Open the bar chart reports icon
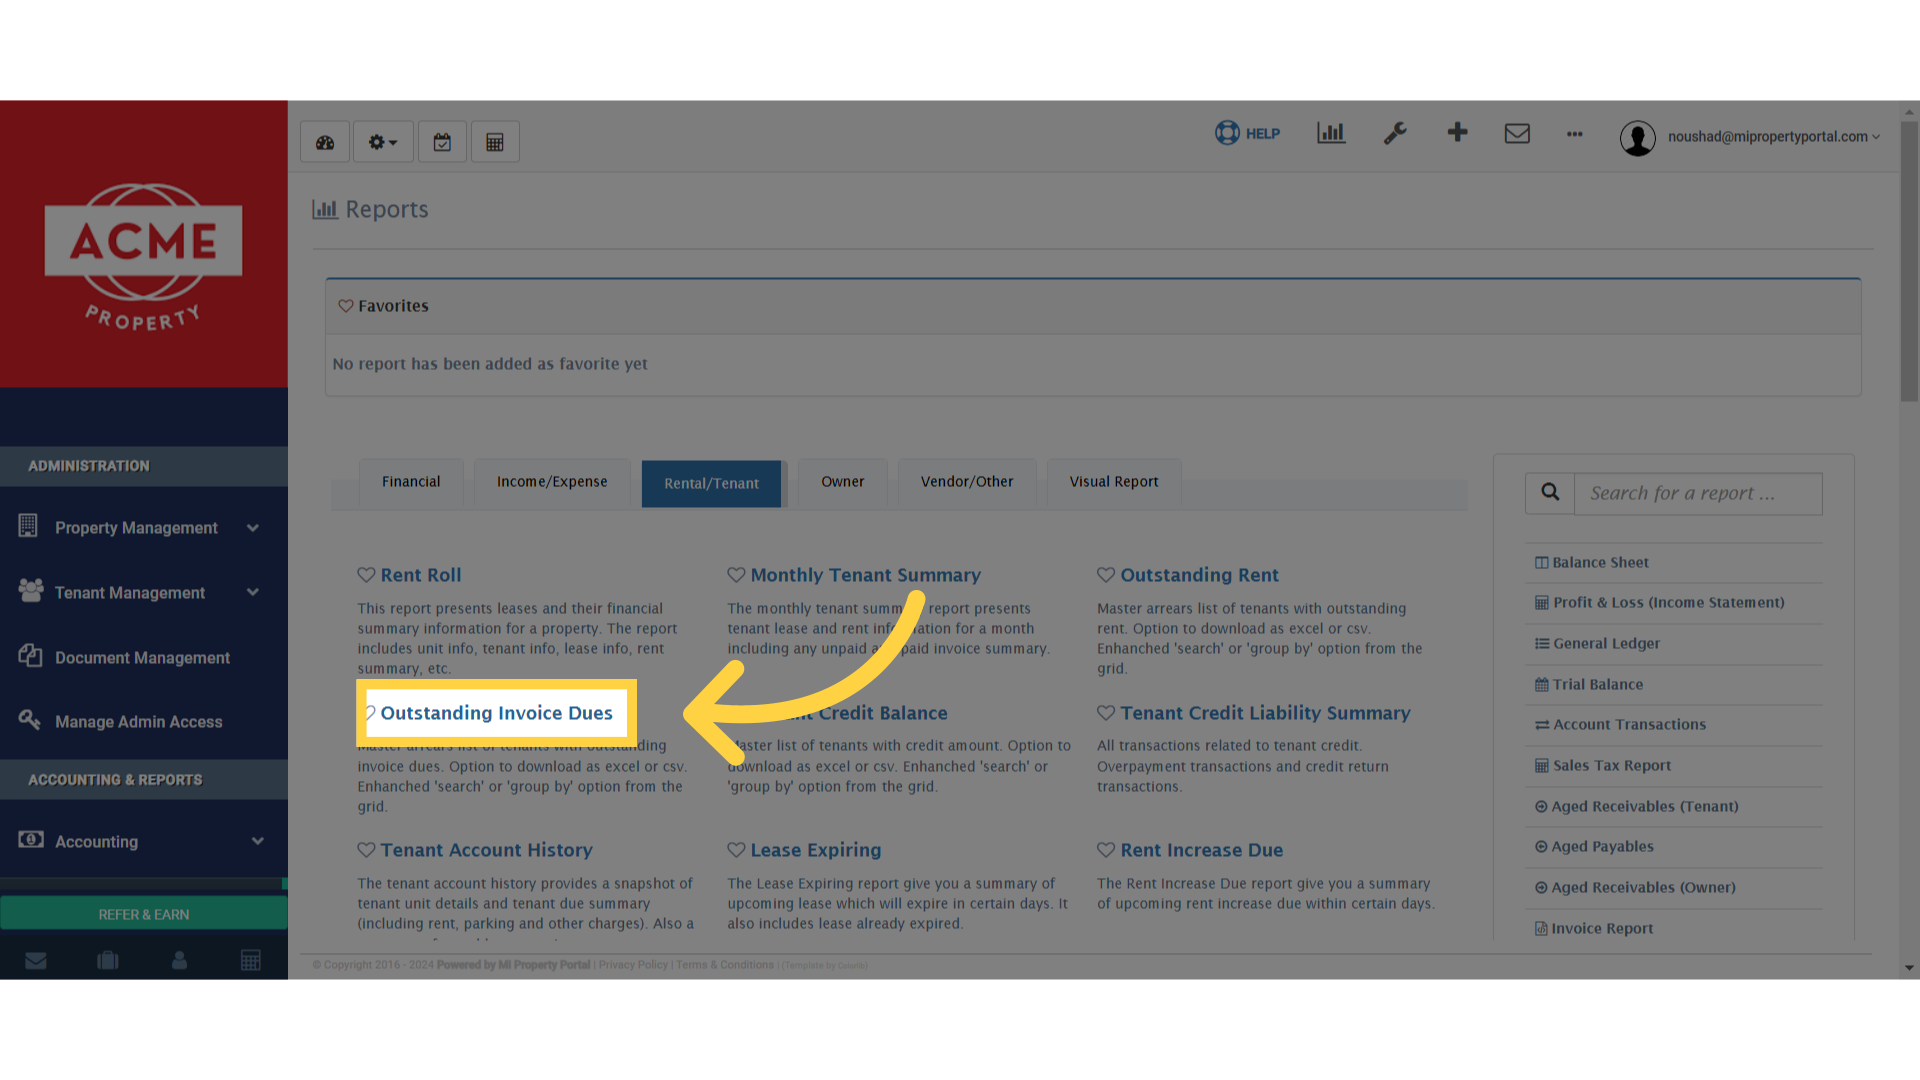Screen dimensions: 1920x1080 click(1331, 133)
